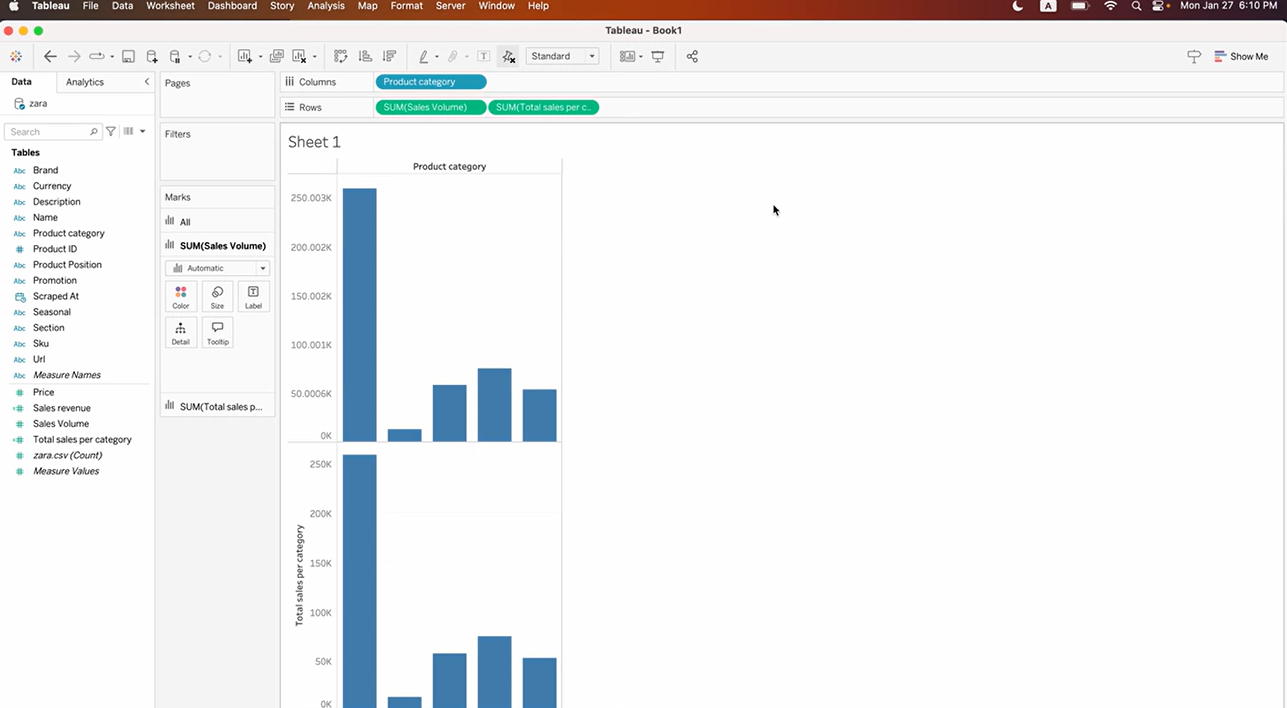The height and width of the screenshot is (708, 1287).
Task: Click the Sheet 1 title
Action: pyautogui.click(x=314, y=142)
